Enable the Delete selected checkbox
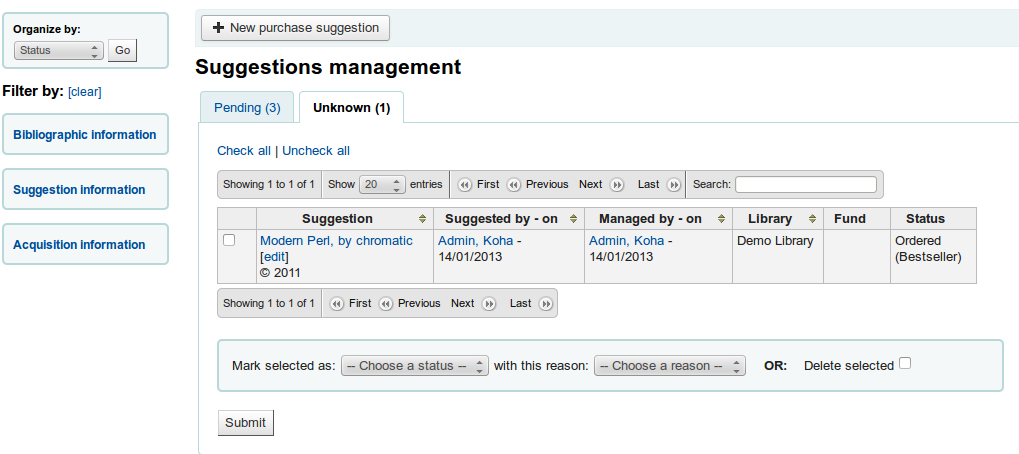Image resolution: width=1019 pixels, height=454 pixels. [905, 364]
